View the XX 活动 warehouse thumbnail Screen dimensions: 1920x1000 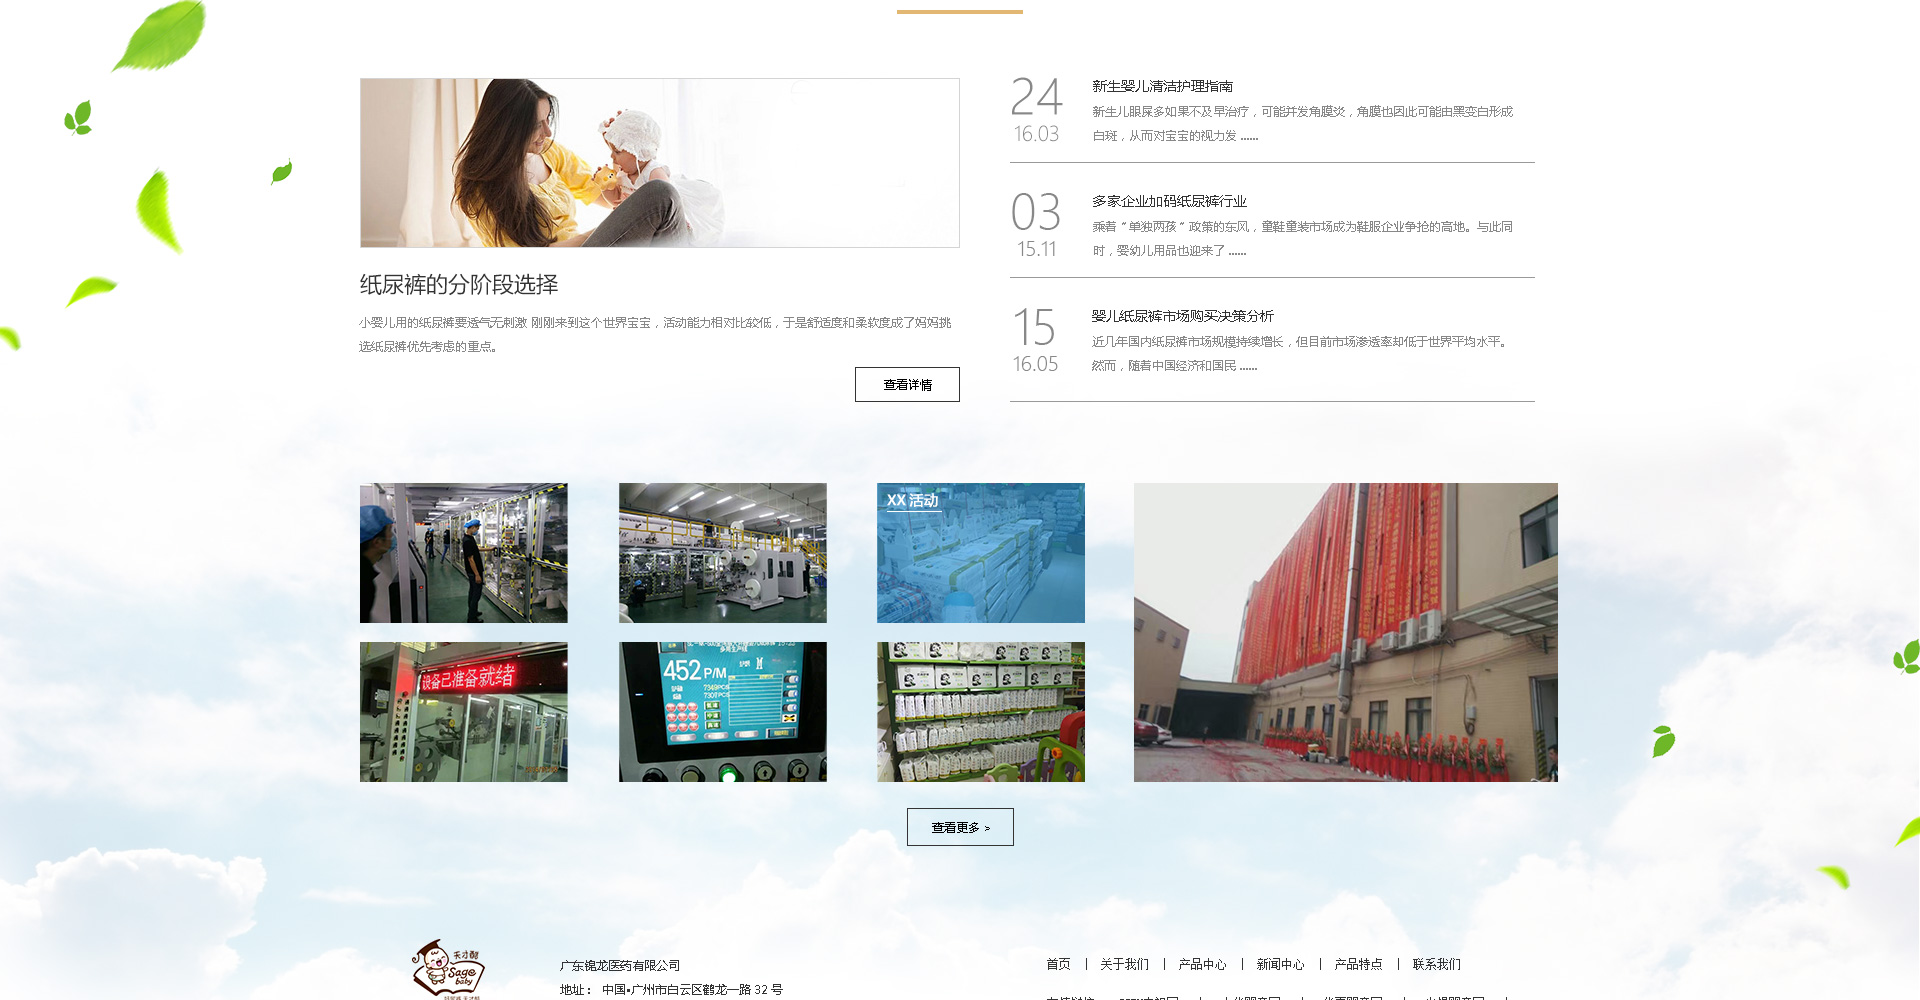tap(980, 553)
